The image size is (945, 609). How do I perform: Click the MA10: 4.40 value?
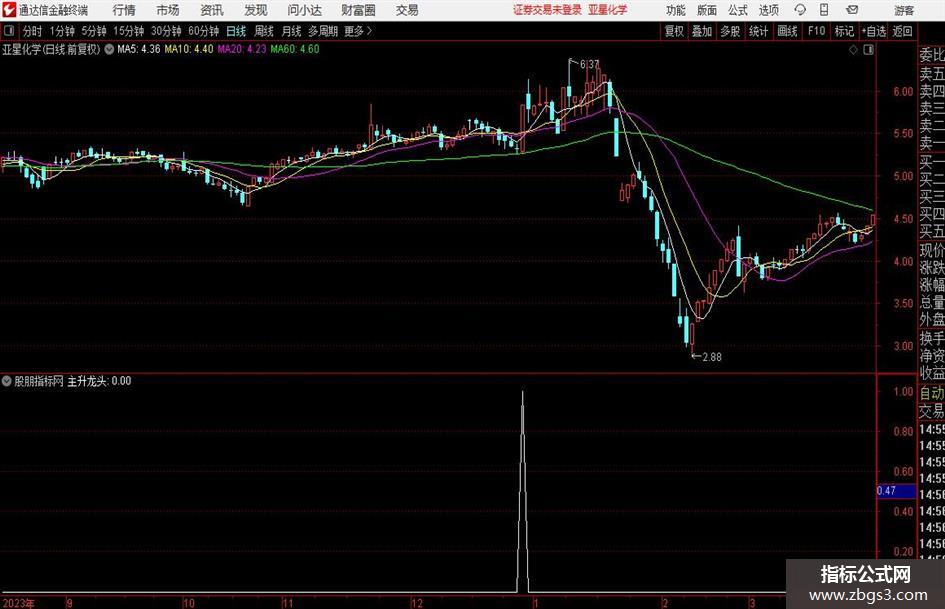click(189, 49)
